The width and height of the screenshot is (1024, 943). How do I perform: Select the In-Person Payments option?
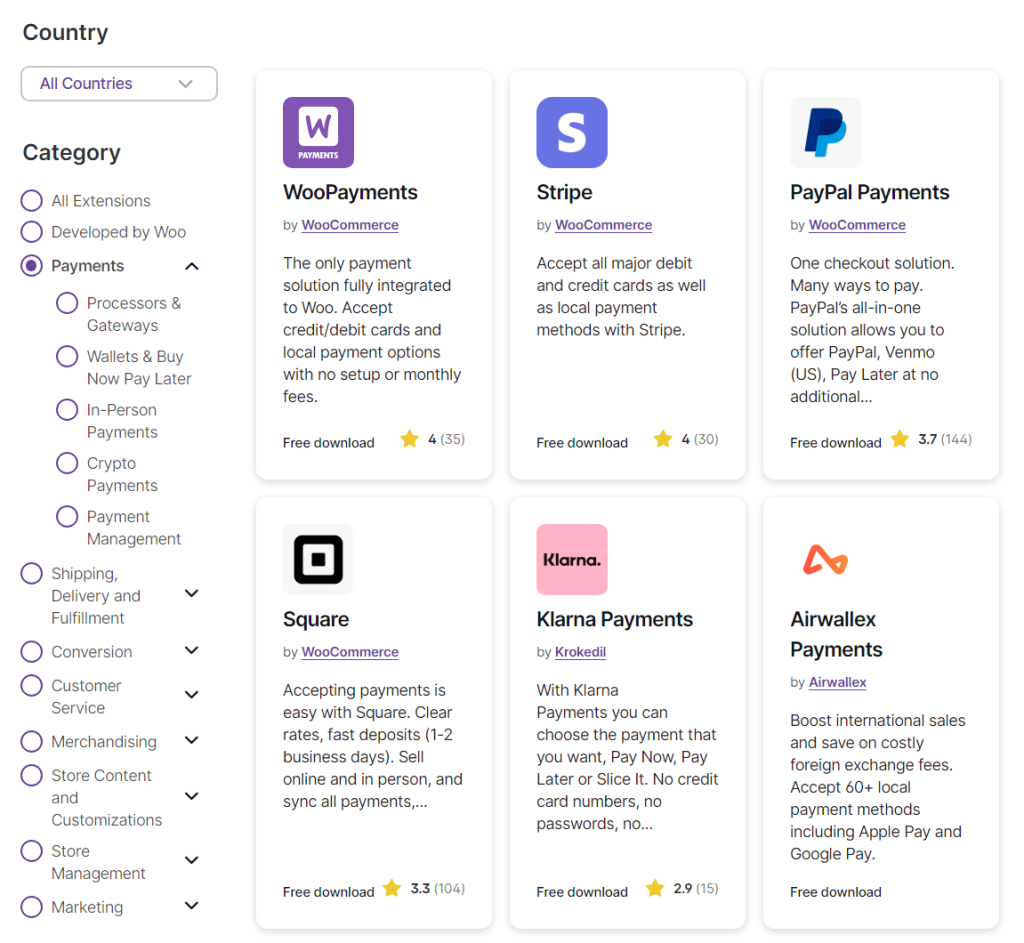(67, 409)
